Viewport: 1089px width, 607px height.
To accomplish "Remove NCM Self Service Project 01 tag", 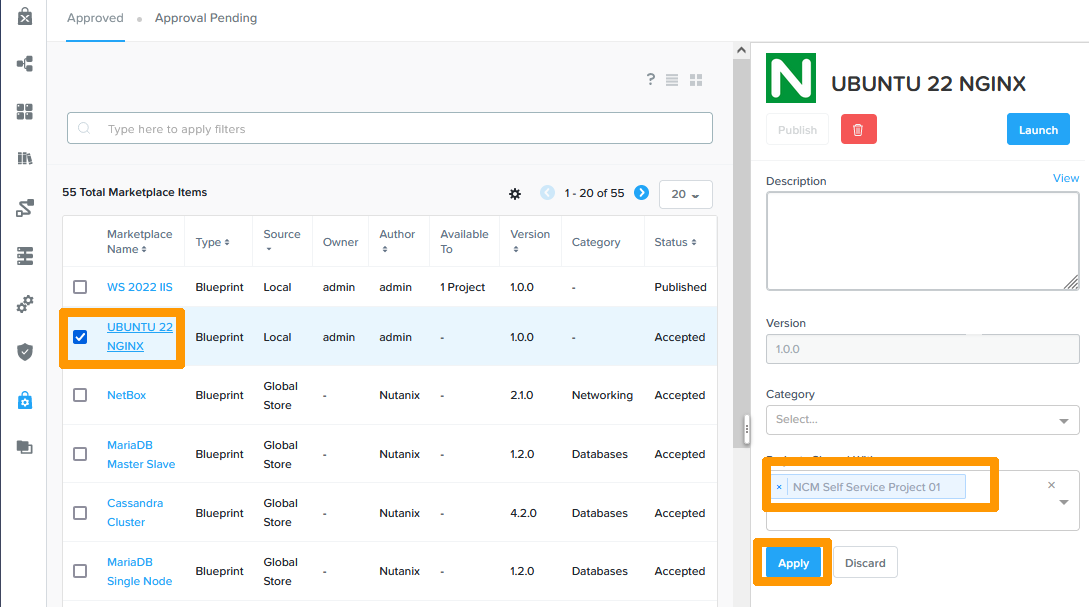I will (779, 487).
